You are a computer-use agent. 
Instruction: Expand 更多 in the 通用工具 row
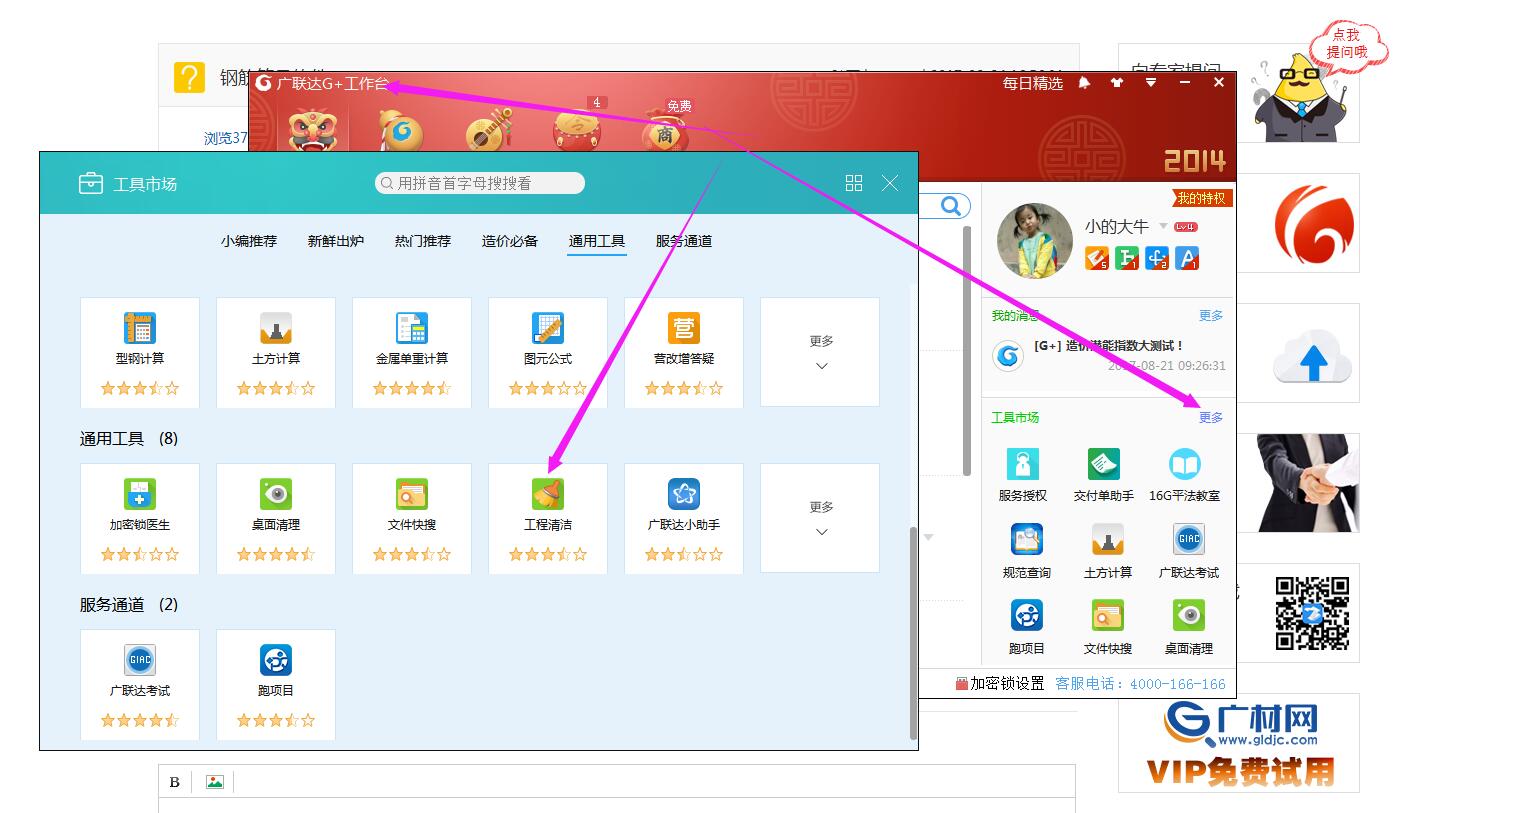820,518
